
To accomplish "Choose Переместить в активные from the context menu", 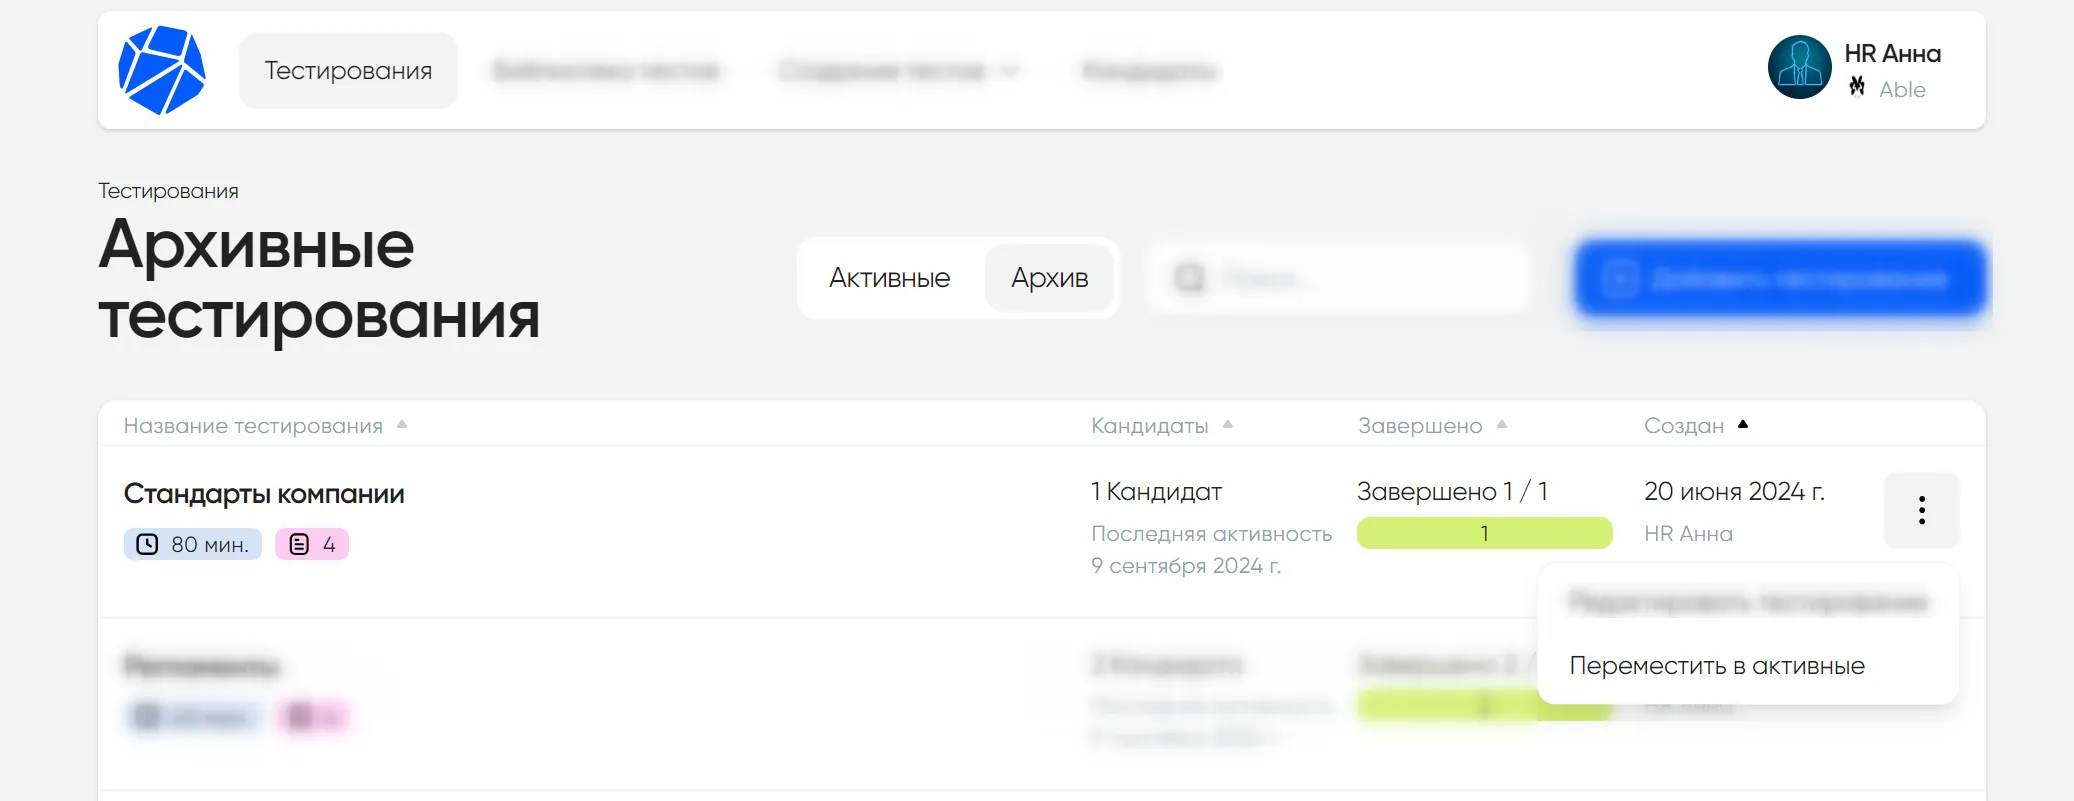I will (1718, 664).
